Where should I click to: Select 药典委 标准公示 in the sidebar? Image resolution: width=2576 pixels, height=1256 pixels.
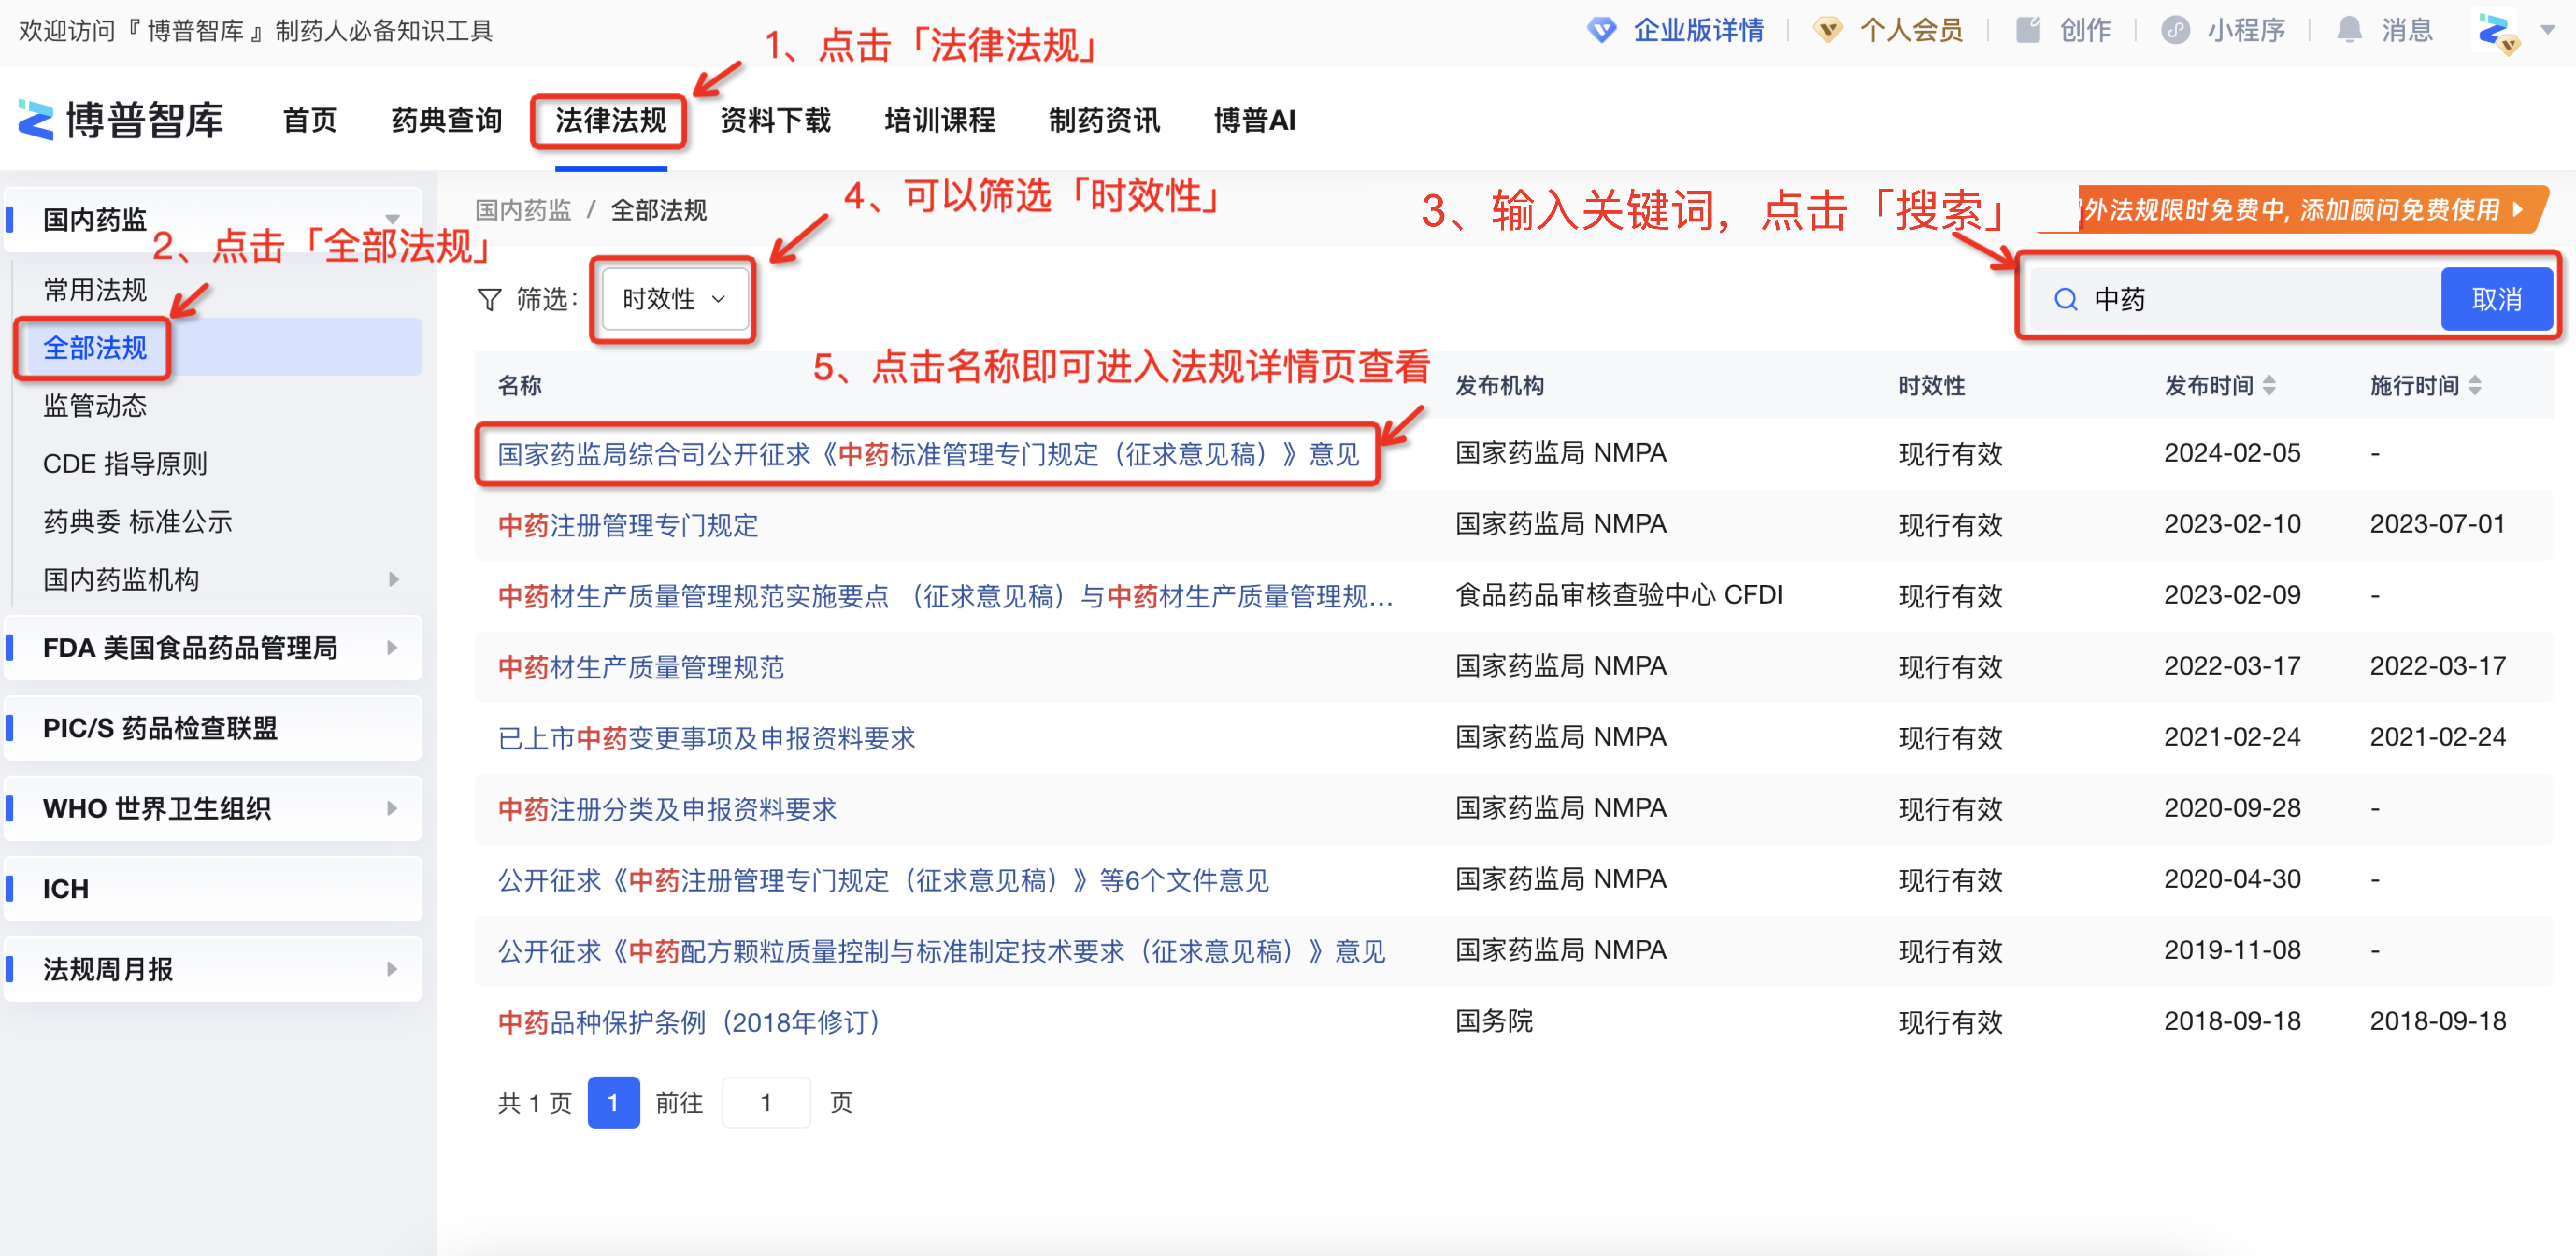pos(137,521)
